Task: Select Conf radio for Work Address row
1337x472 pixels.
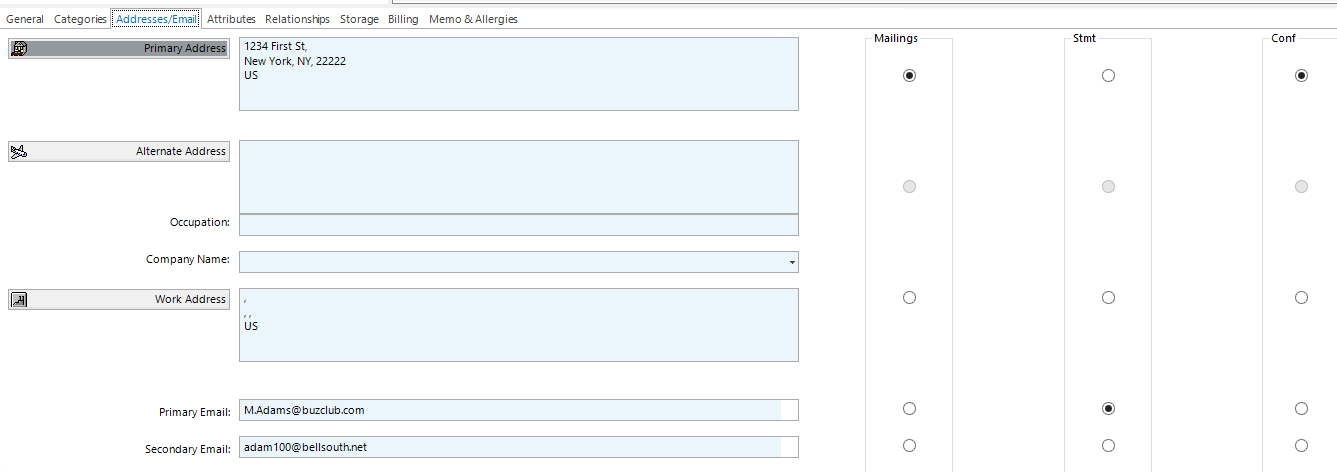Action: pos(1301,298)
